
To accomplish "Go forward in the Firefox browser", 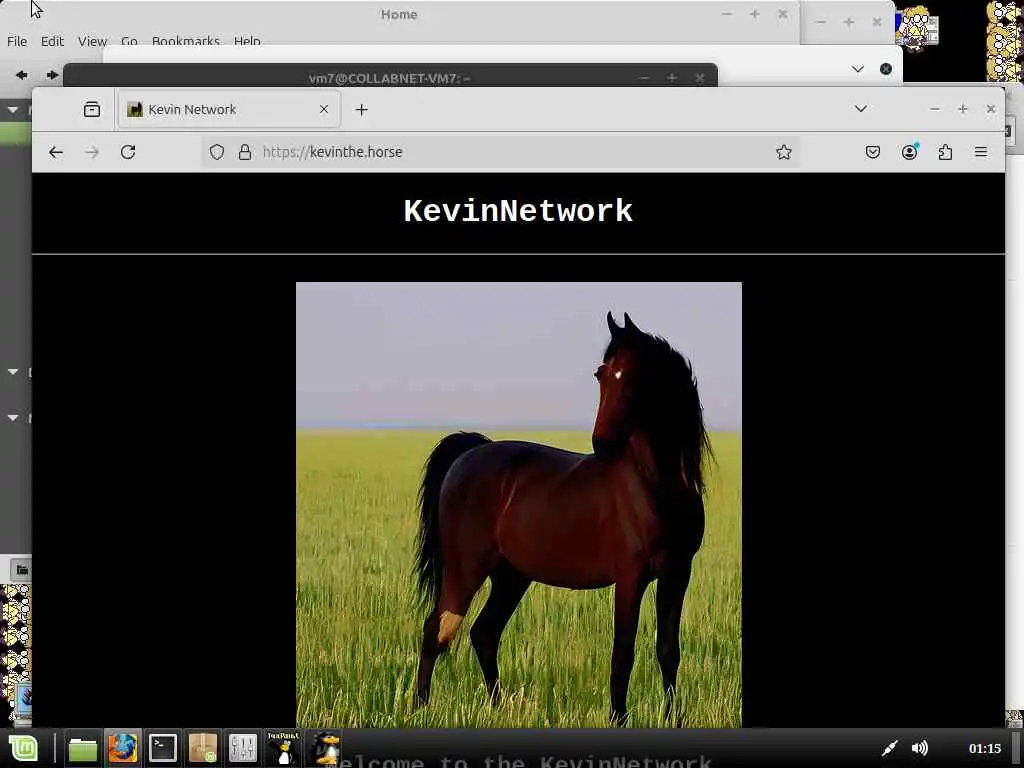I will pyautogui.click(x=92, y=152).
